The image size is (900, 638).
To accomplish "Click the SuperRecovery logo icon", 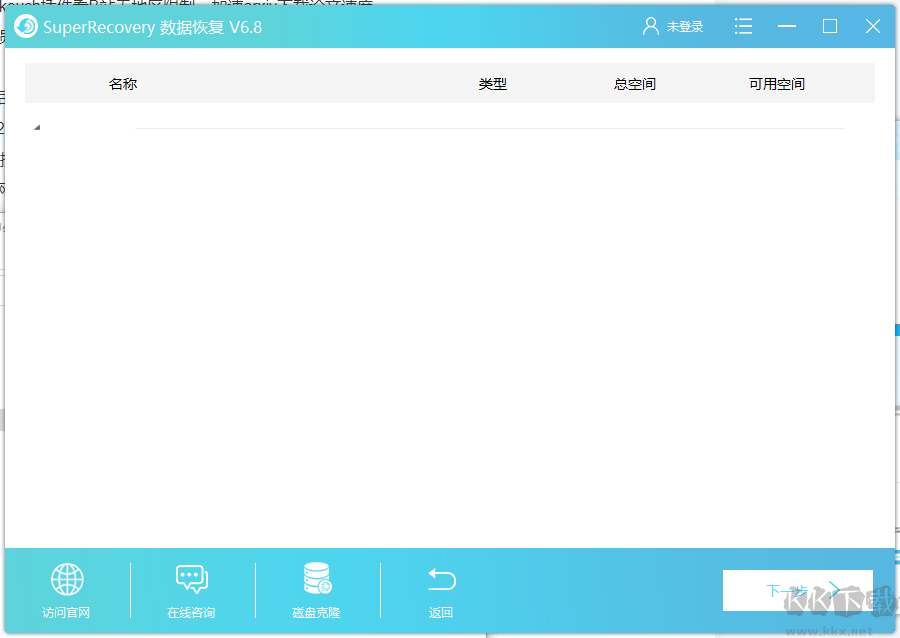I will tap(26, 26).
